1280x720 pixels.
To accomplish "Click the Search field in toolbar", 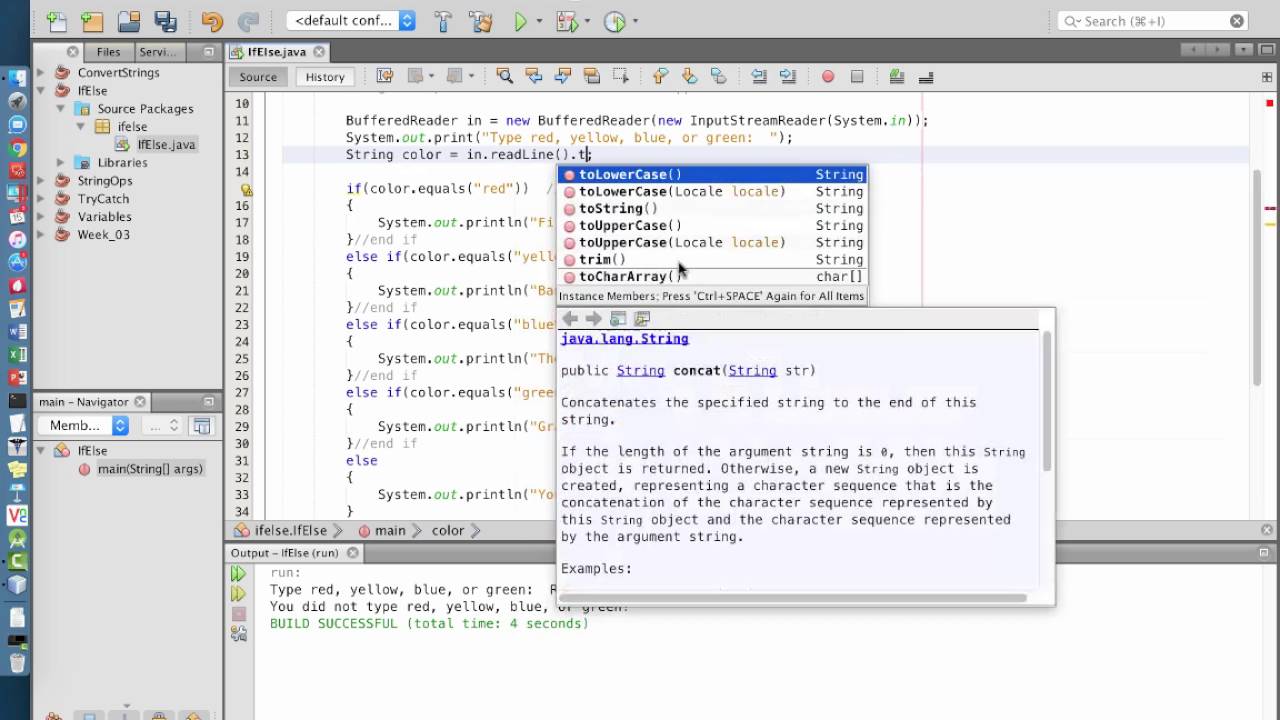I will coord(1152,21).
